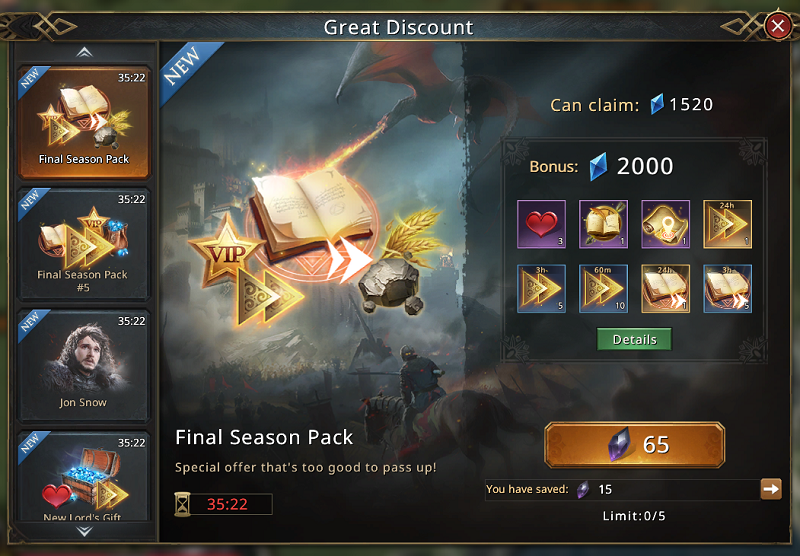Open the Jon Snow pack offer

(x=84, y=365)
